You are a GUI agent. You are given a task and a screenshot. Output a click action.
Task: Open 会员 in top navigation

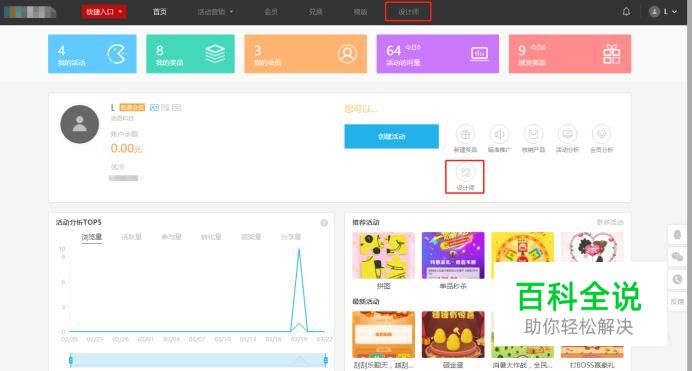(x=271, y=12)
